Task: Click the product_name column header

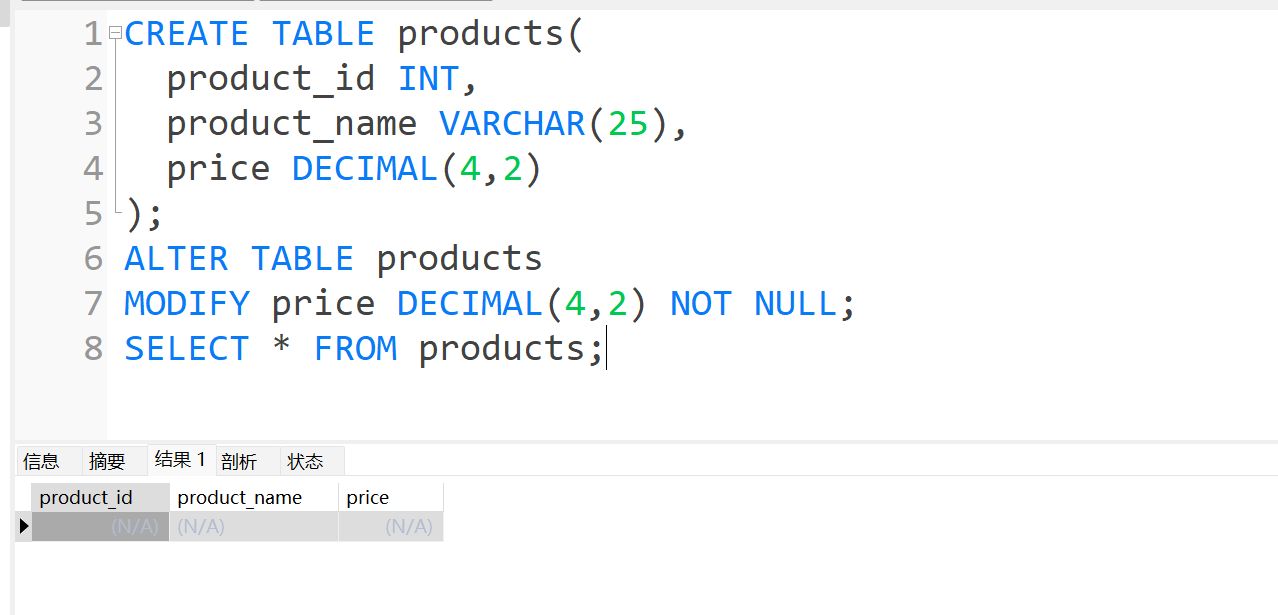Action: 240,498
